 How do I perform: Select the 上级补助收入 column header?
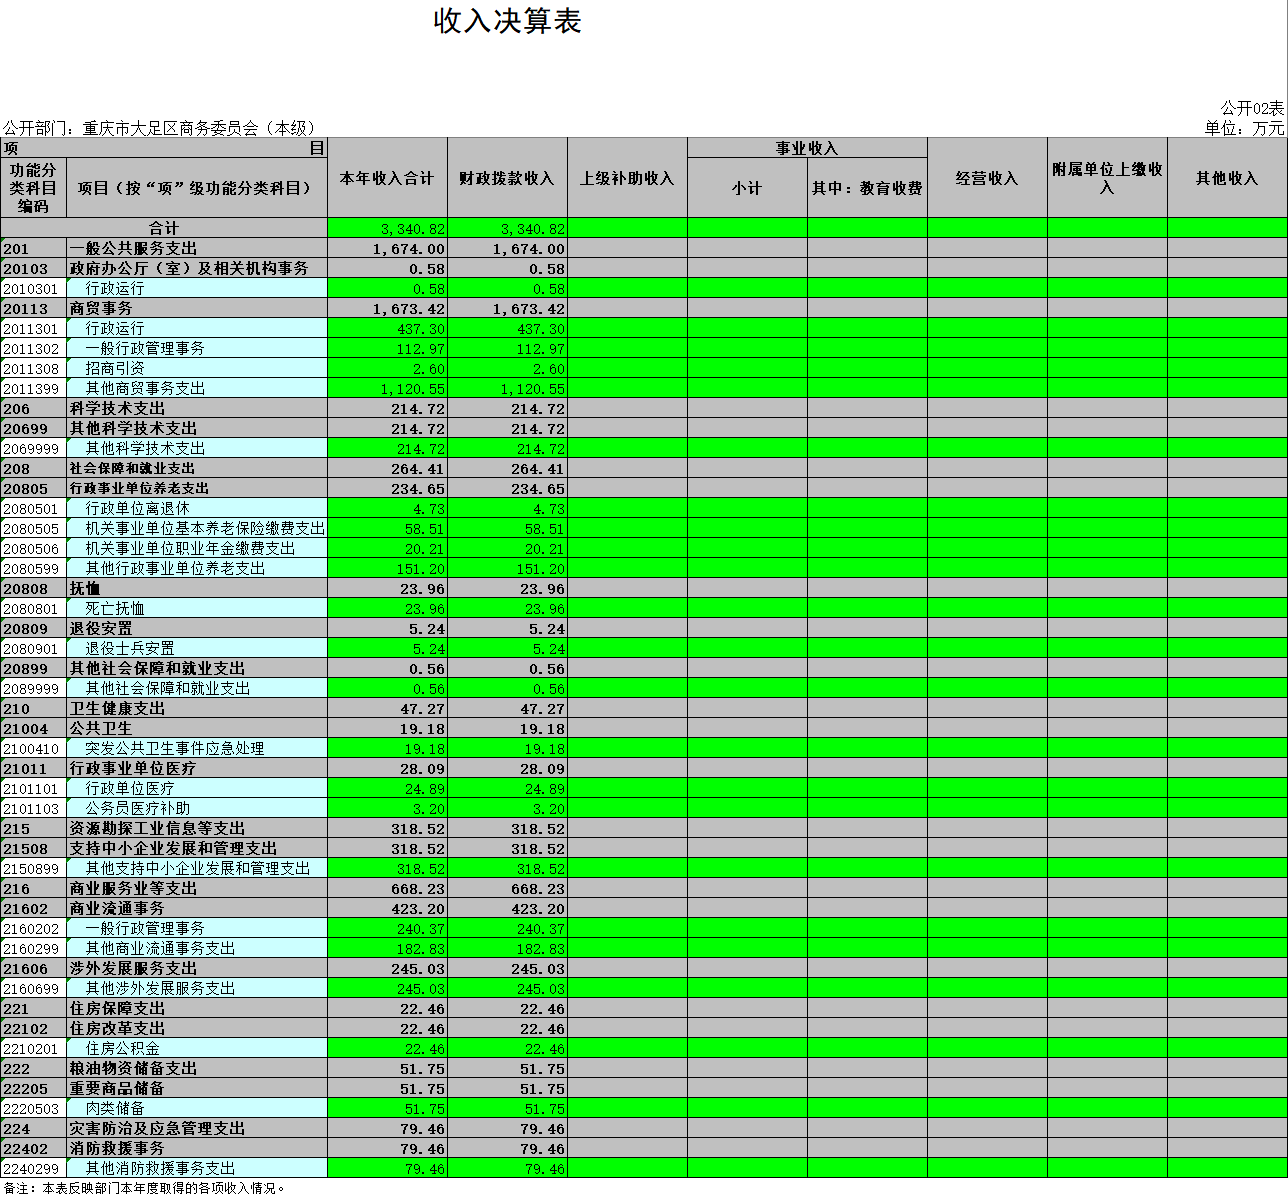pyautogui.click(x=627, y=178)
